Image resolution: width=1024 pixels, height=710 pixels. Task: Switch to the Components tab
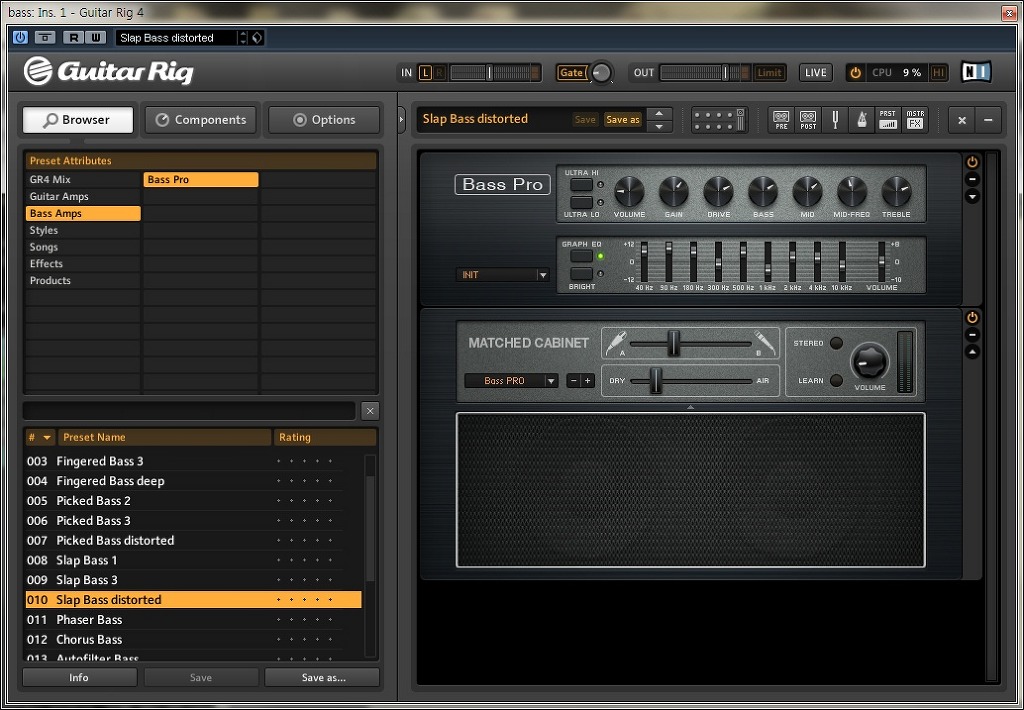coord(200,120)
